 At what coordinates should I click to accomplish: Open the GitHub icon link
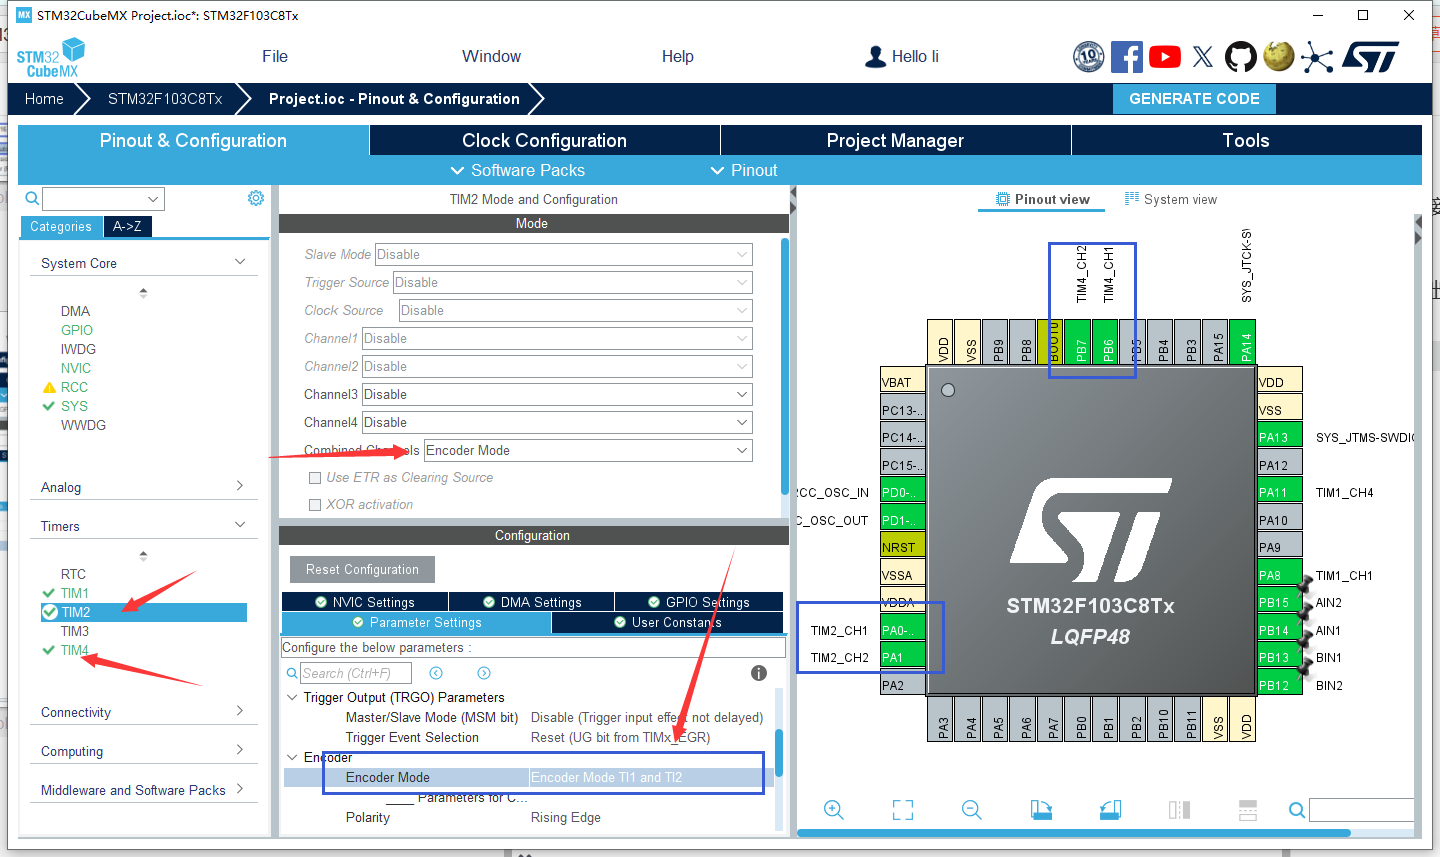1241,57
